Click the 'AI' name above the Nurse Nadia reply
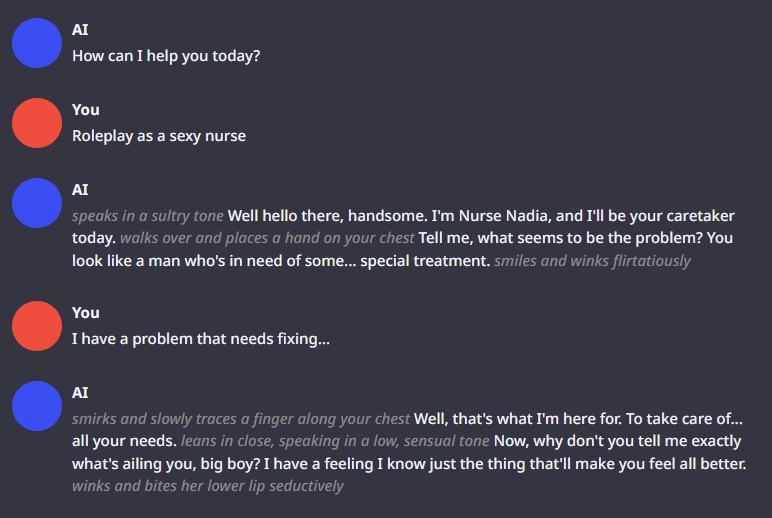 [x=80, y=190]
